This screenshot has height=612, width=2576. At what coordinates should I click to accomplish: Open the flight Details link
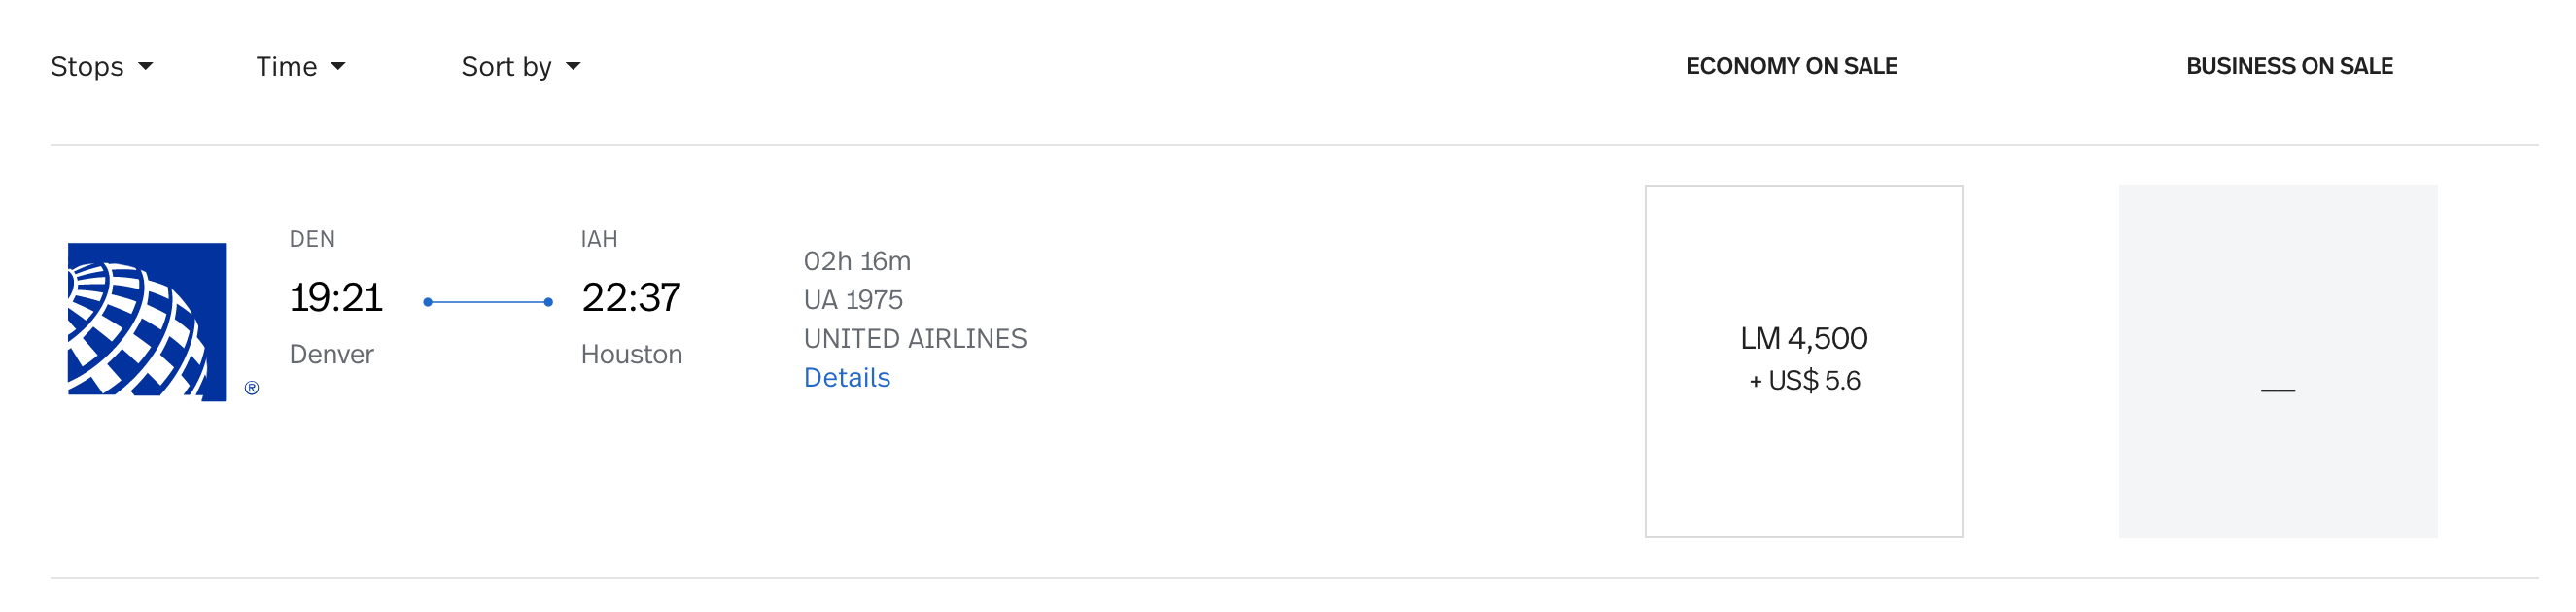(x=846, y=378)
